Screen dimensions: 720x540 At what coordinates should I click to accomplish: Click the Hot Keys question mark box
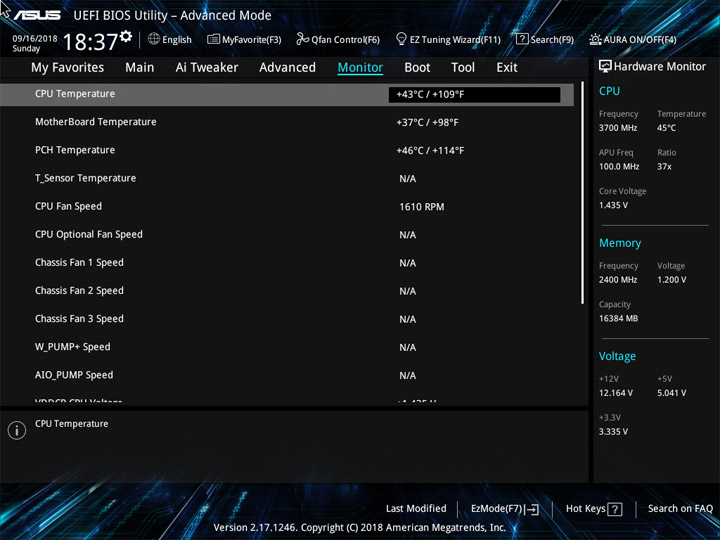pyautogui.click(x=615, y=509)
